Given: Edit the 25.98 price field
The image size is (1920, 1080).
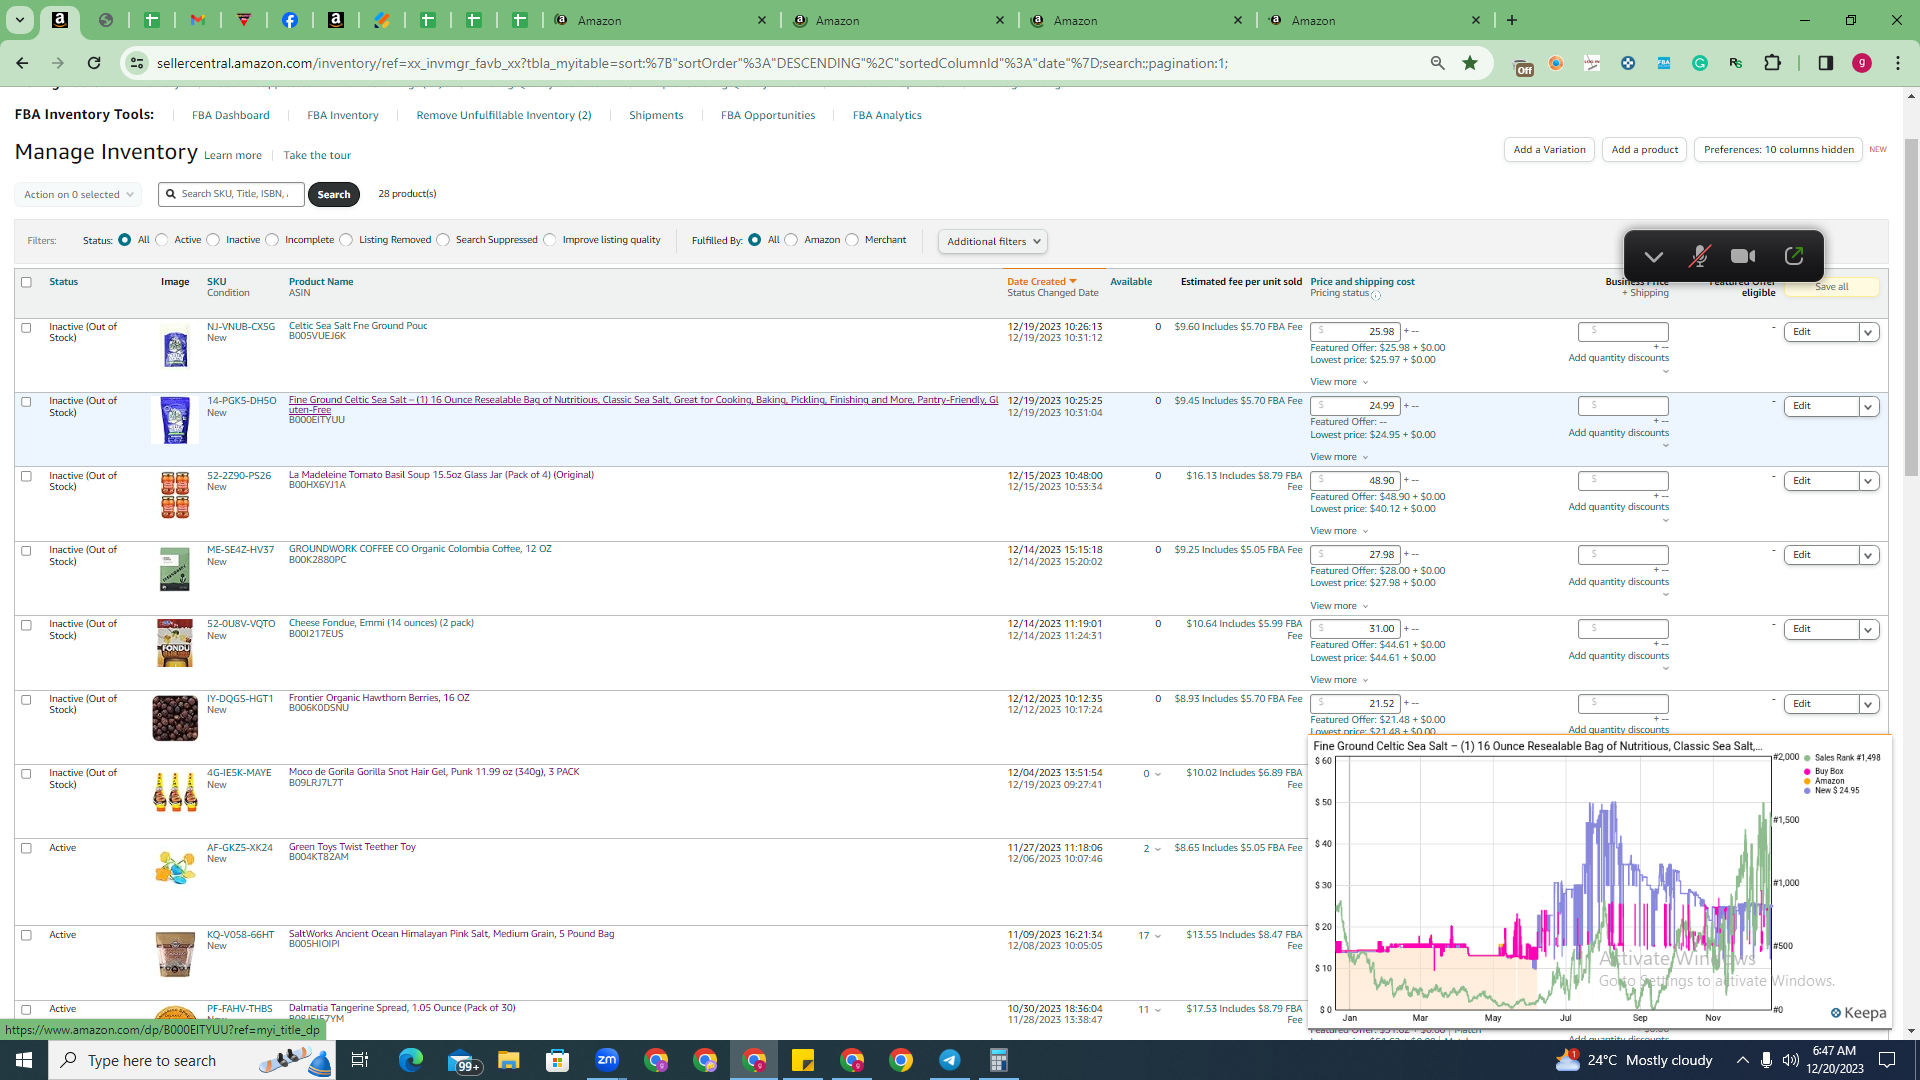Looking at the screenshot, I should coord(1355,332).
